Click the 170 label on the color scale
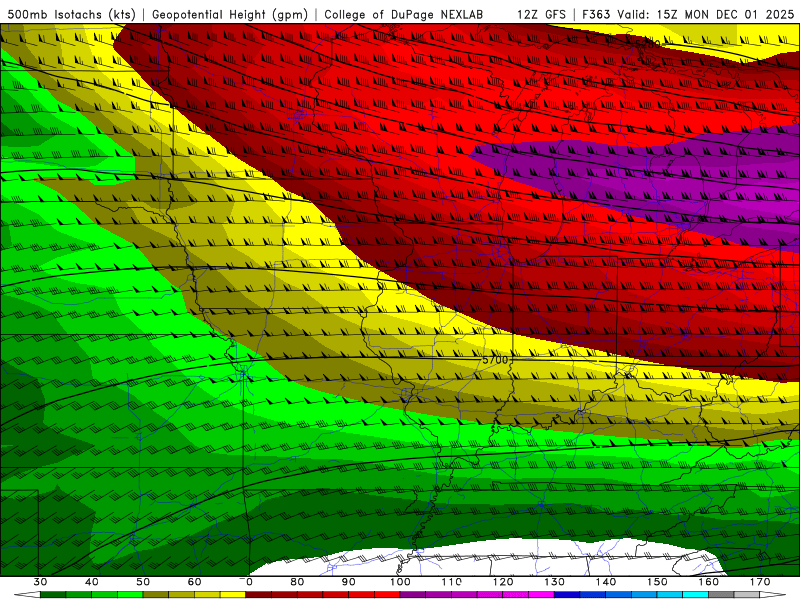 pos(760,582)
